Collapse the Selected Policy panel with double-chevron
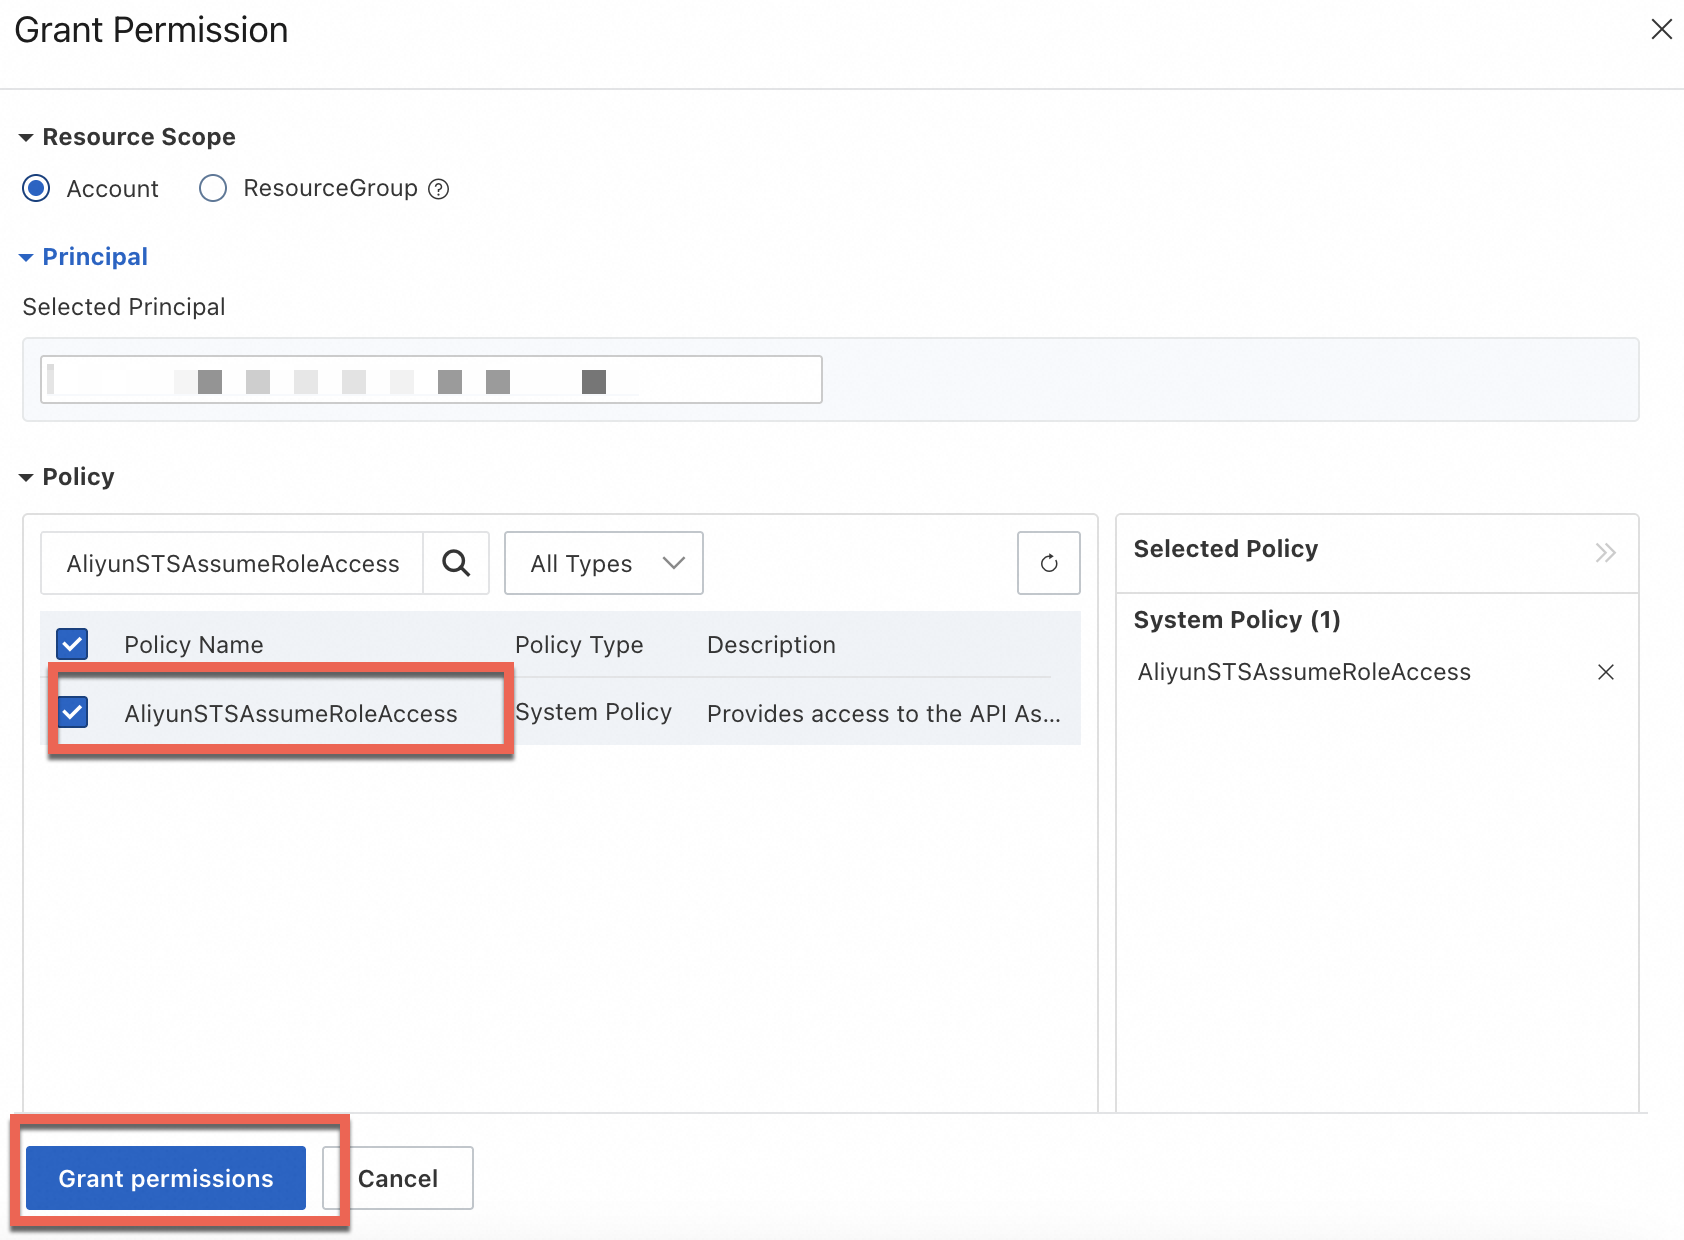 click(x=1605, y=553)
